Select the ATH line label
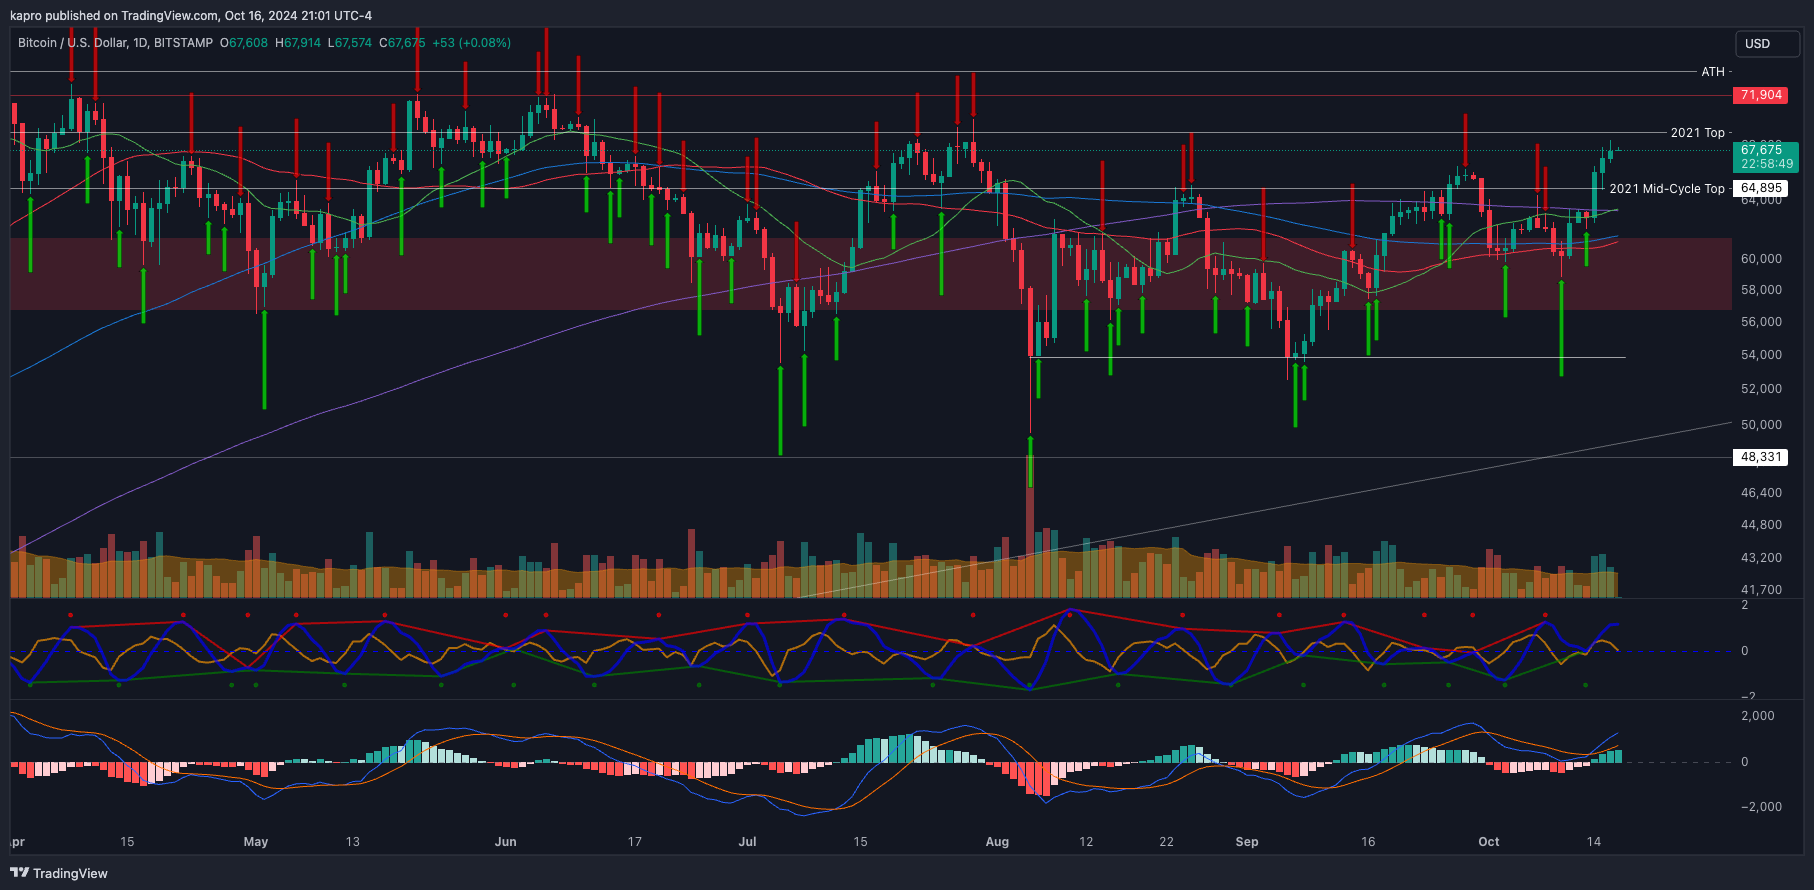Viewport: 1814px width, 890px height. [x=1713, y=72]
